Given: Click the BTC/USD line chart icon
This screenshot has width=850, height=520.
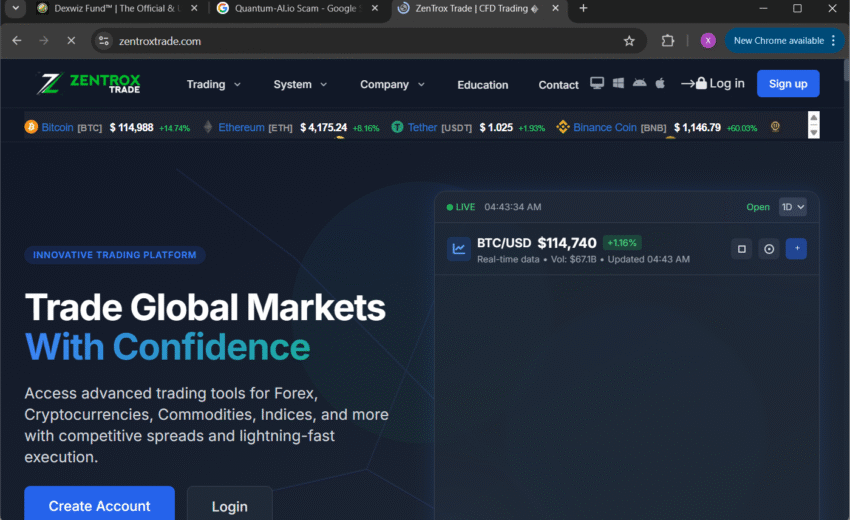Looking at the screenshot, I should point(459,249).
